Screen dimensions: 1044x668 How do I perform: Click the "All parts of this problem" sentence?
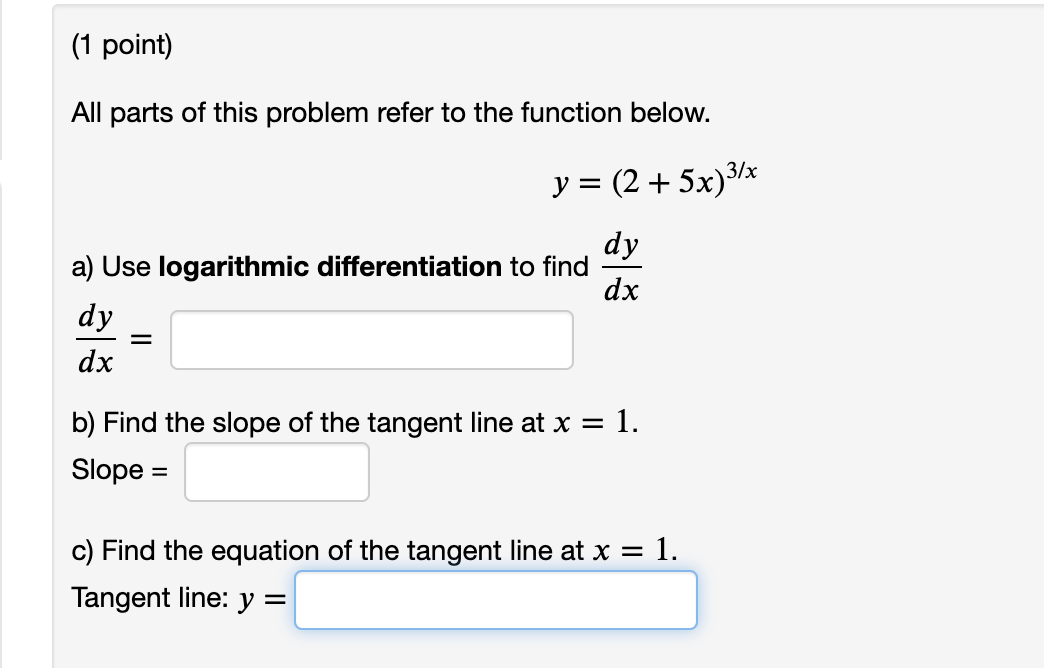tap(391, 113)
